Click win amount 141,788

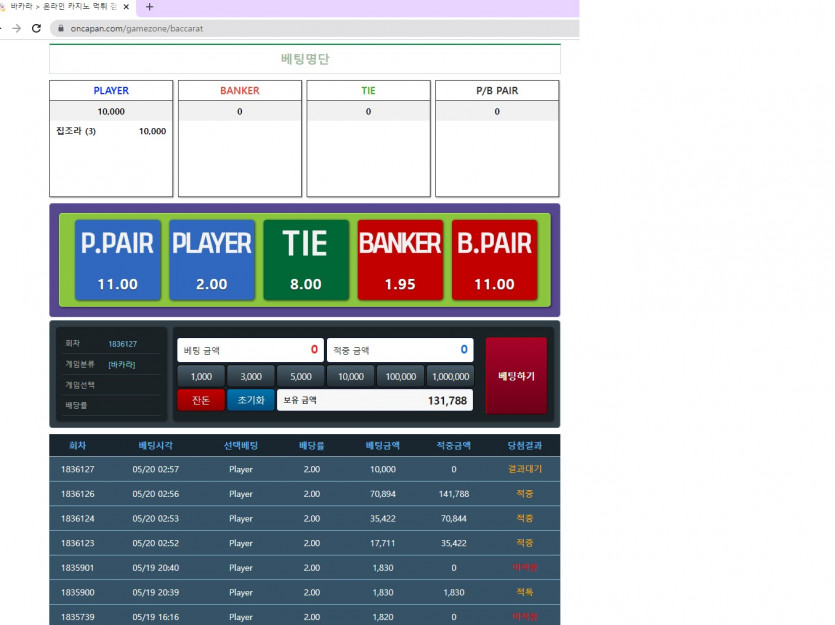tap(454, 494)
